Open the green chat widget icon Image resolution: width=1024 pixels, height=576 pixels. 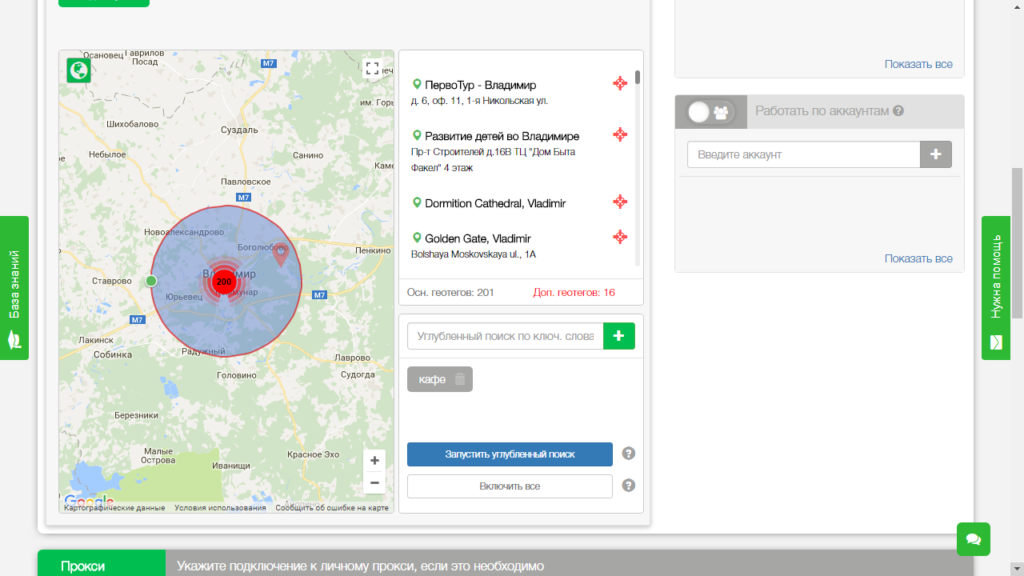[973, 539]
